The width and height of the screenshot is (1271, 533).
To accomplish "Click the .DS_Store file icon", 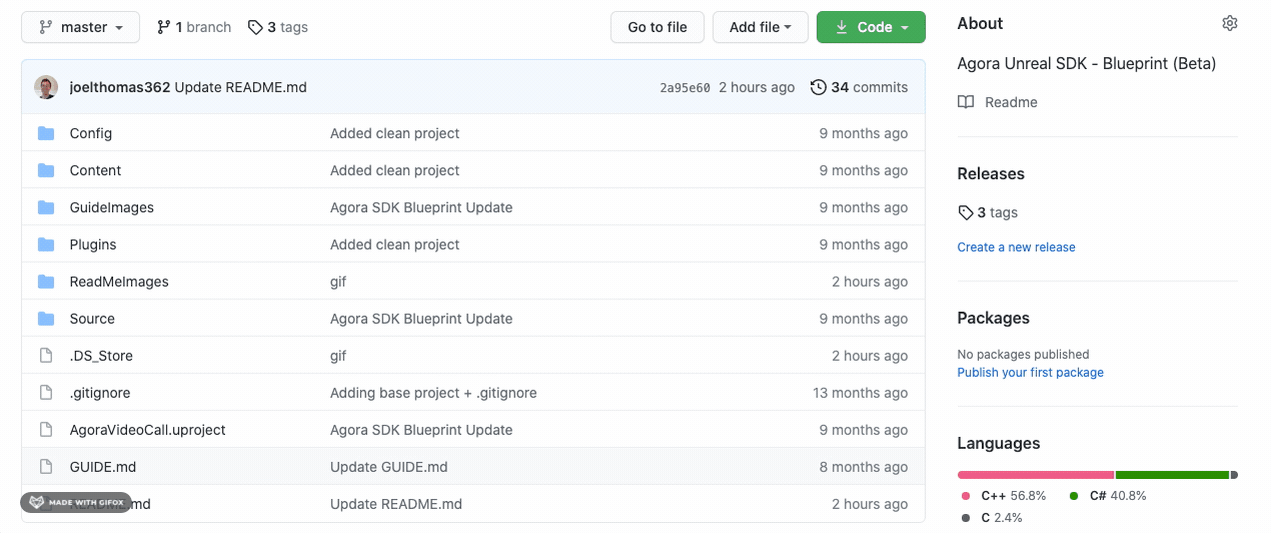I will (x=45, y=355).
